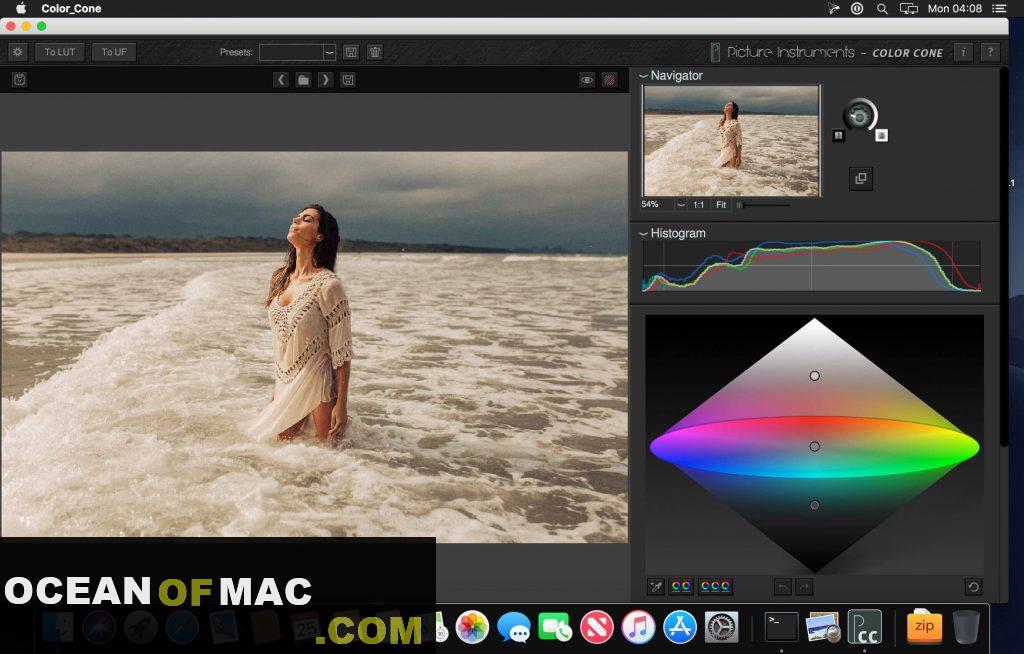Open the zoom percentage dropdown
Viewport: 1024px width, 654px height.
coord(680,204)
